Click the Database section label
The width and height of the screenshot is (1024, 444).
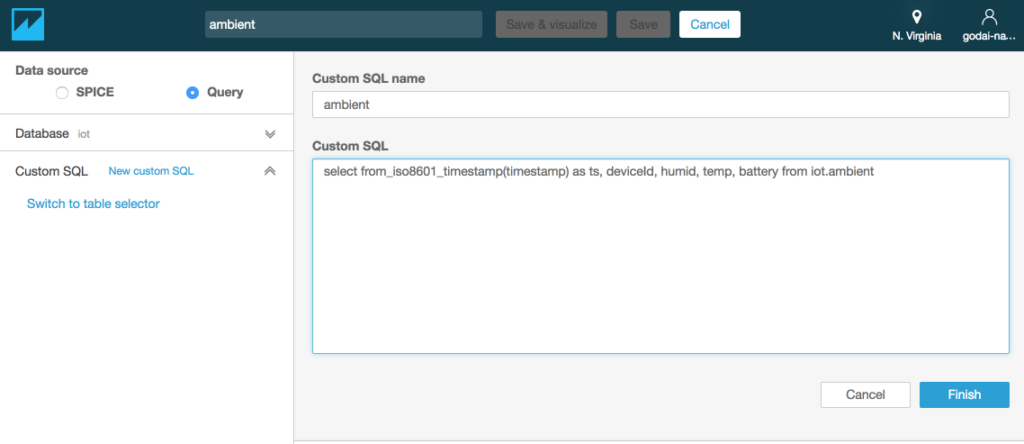pyautogui.click(x=42, y=133)
